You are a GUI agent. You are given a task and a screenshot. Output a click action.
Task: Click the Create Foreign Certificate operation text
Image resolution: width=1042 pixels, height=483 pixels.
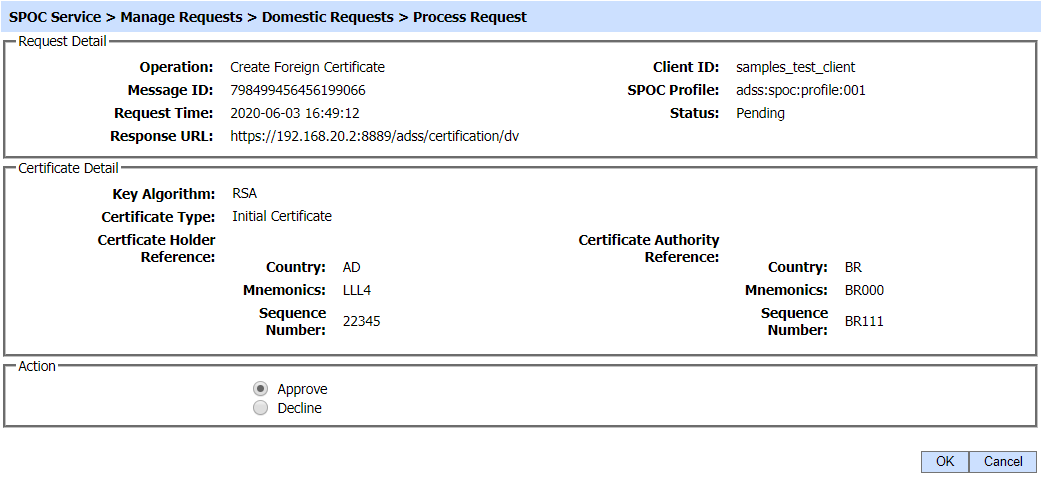(x=307, y=67)
